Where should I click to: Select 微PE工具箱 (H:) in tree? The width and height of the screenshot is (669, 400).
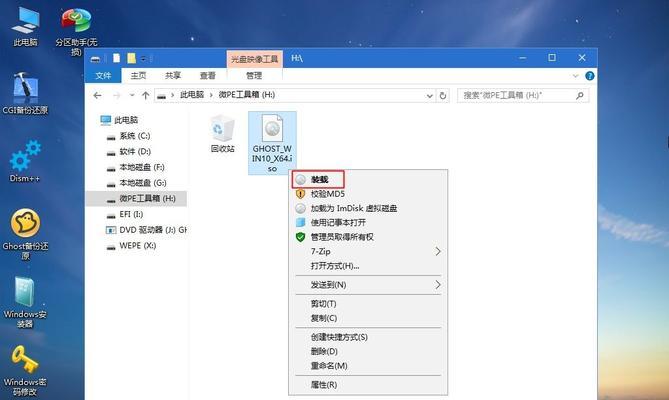[x=137, y=199]
